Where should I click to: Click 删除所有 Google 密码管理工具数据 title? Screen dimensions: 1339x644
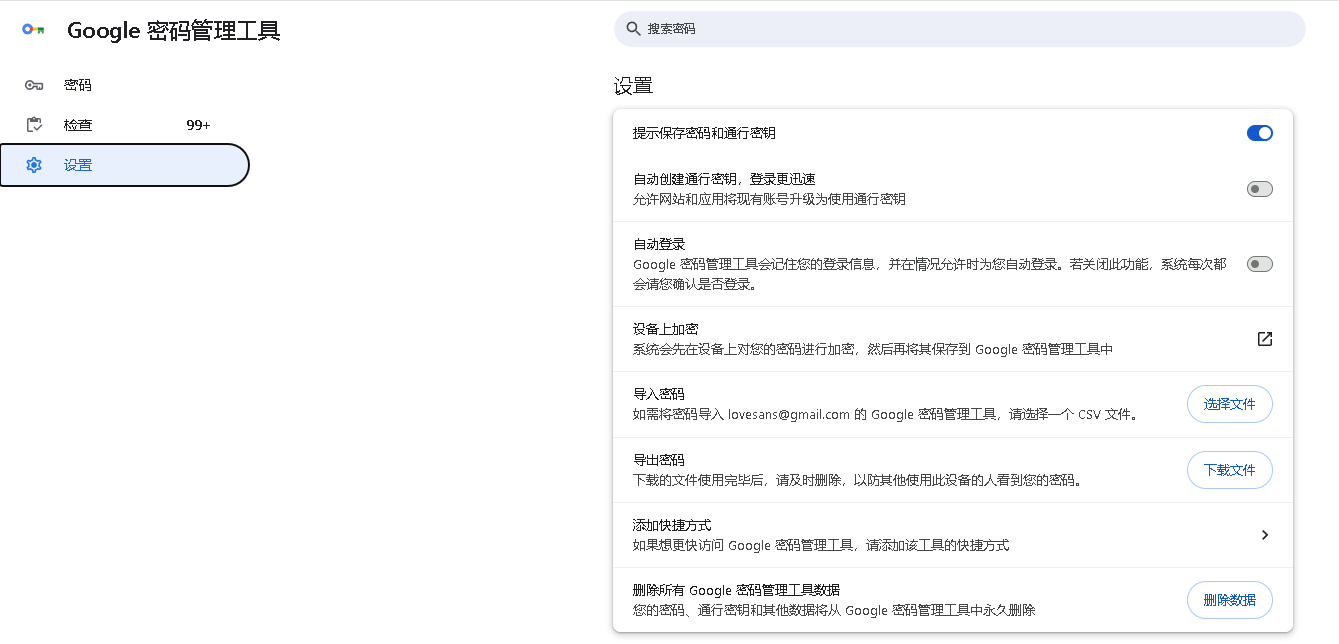(737, 590)
